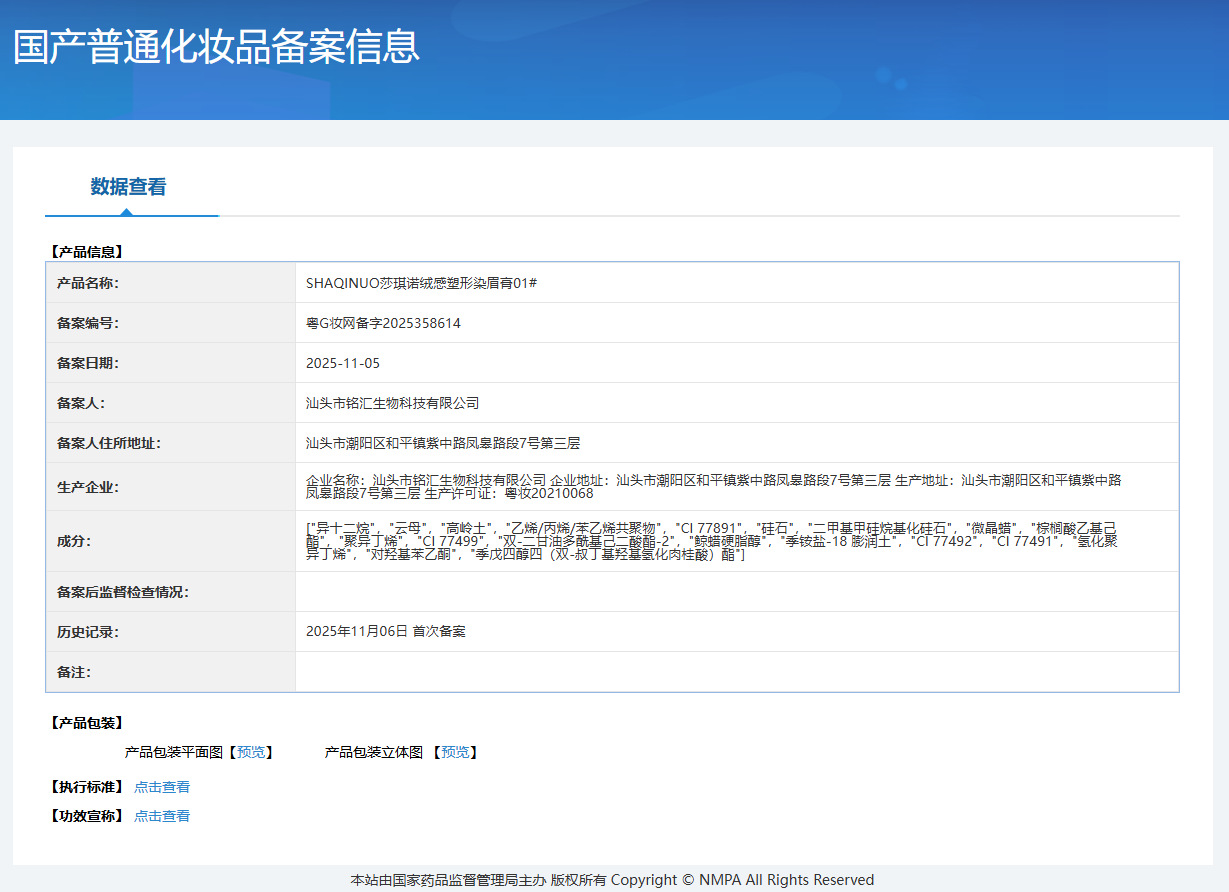Image resolution: width=1229 pixels, height=892 pixels.
Task: Click the 产品包装平面图 label text
Action: point(173,752)
